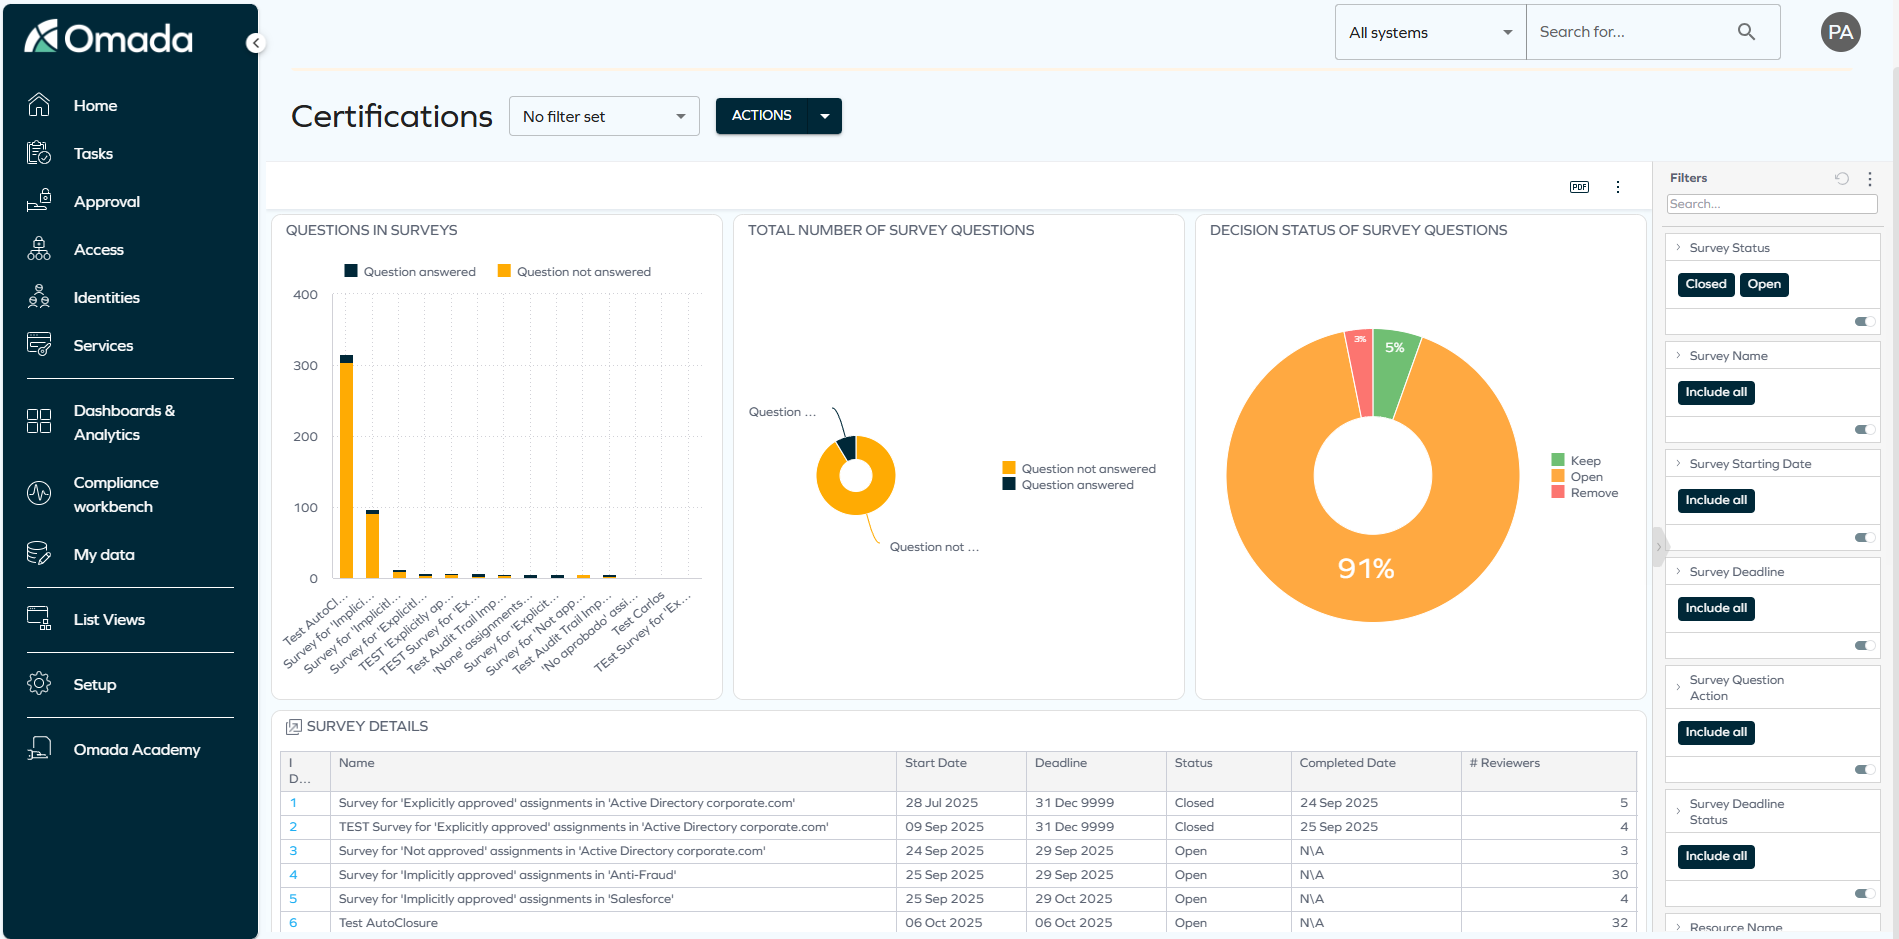Enable the Survey Name filter toggle
This screenshot has height=939, width=1899.
[x=1862, y=429]
